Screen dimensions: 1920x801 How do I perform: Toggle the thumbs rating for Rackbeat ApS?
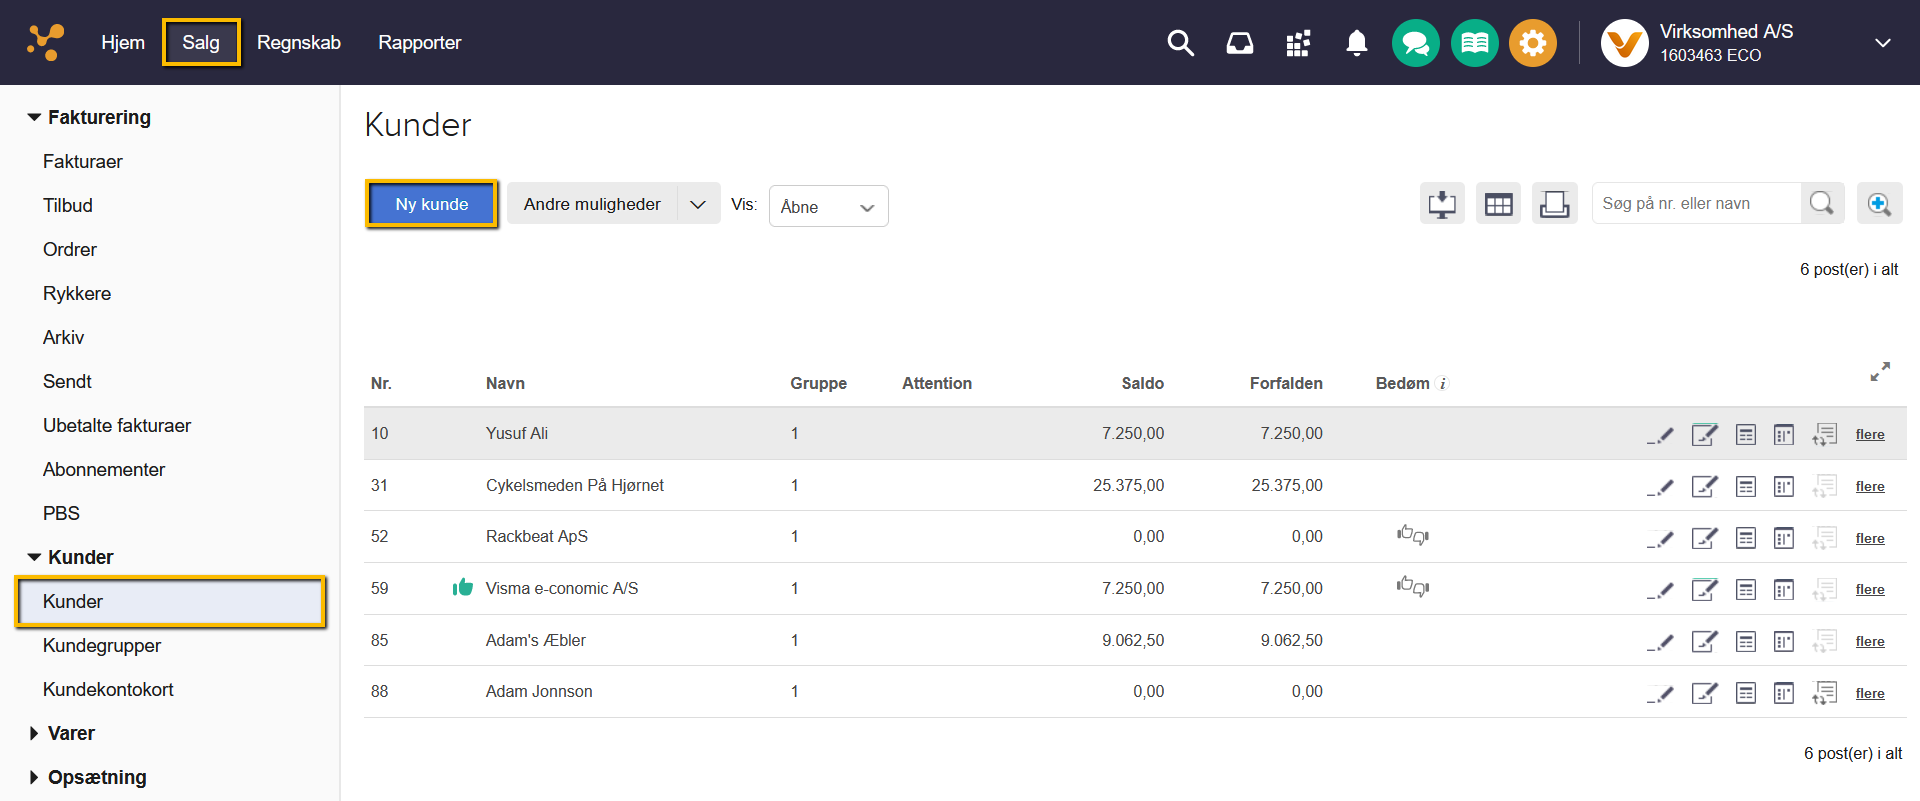pyautogui.click(x=1412, y=536)
